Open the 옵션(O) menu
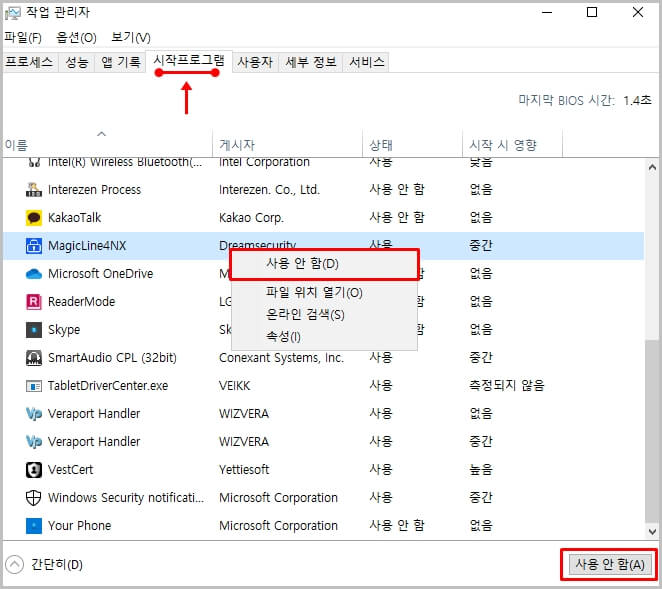 click(x=76, y=38)
